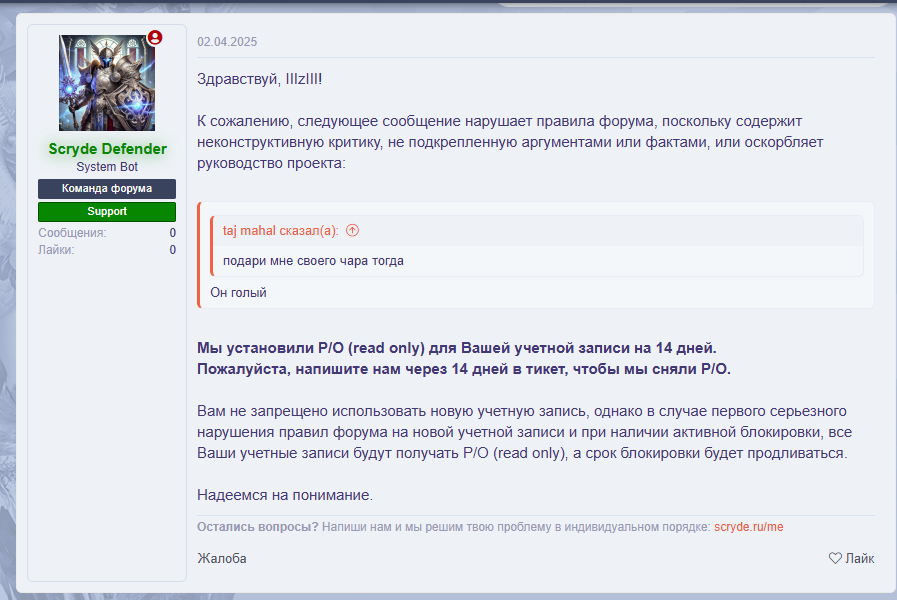The width and height of the screenshot is (897, 600).
Task: Open the Scryde Defender avatar image
Action: [107, 84]
